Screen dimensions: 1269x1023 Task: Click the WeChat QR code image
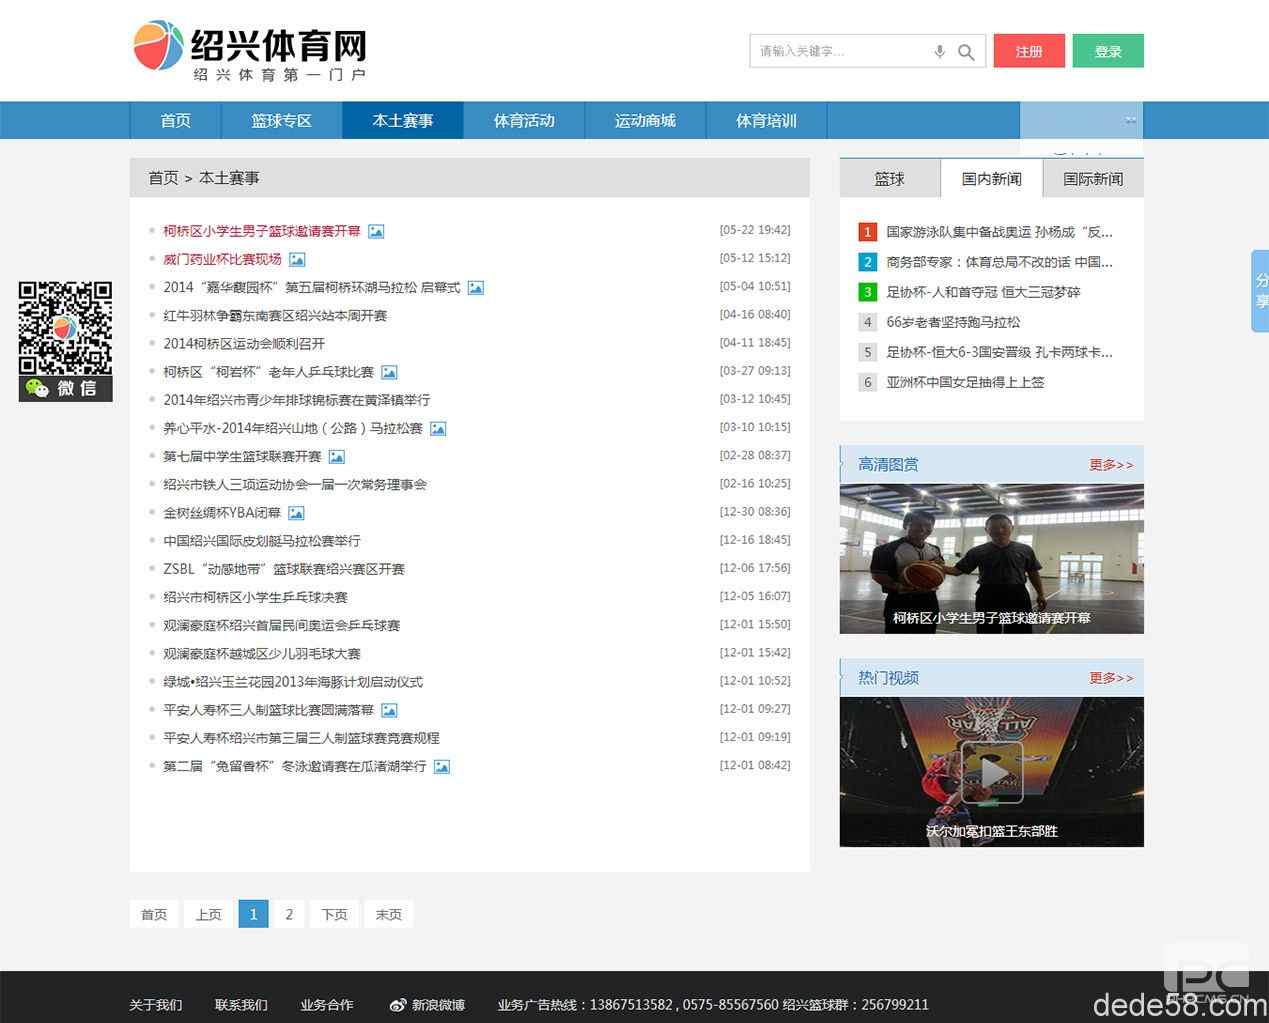pos(65,329)
